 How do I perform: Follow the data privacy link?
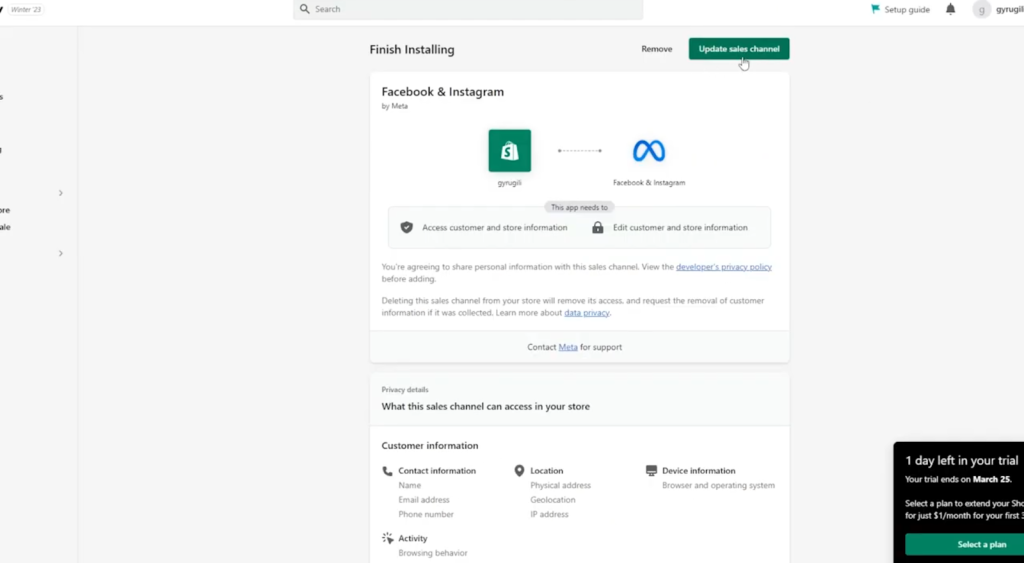[x=586, y=313]
